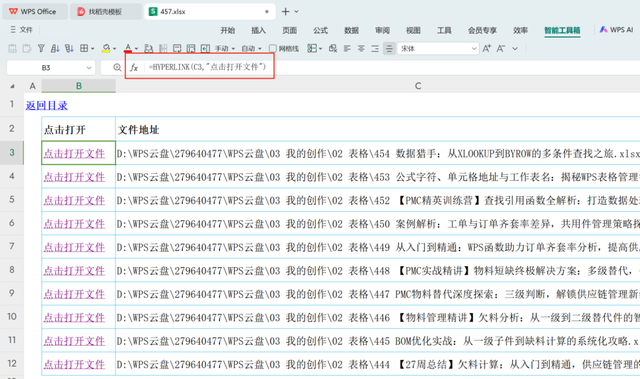
Task: Click the zoom magnifier icon beside formula bar
Action: pos(117,67)
